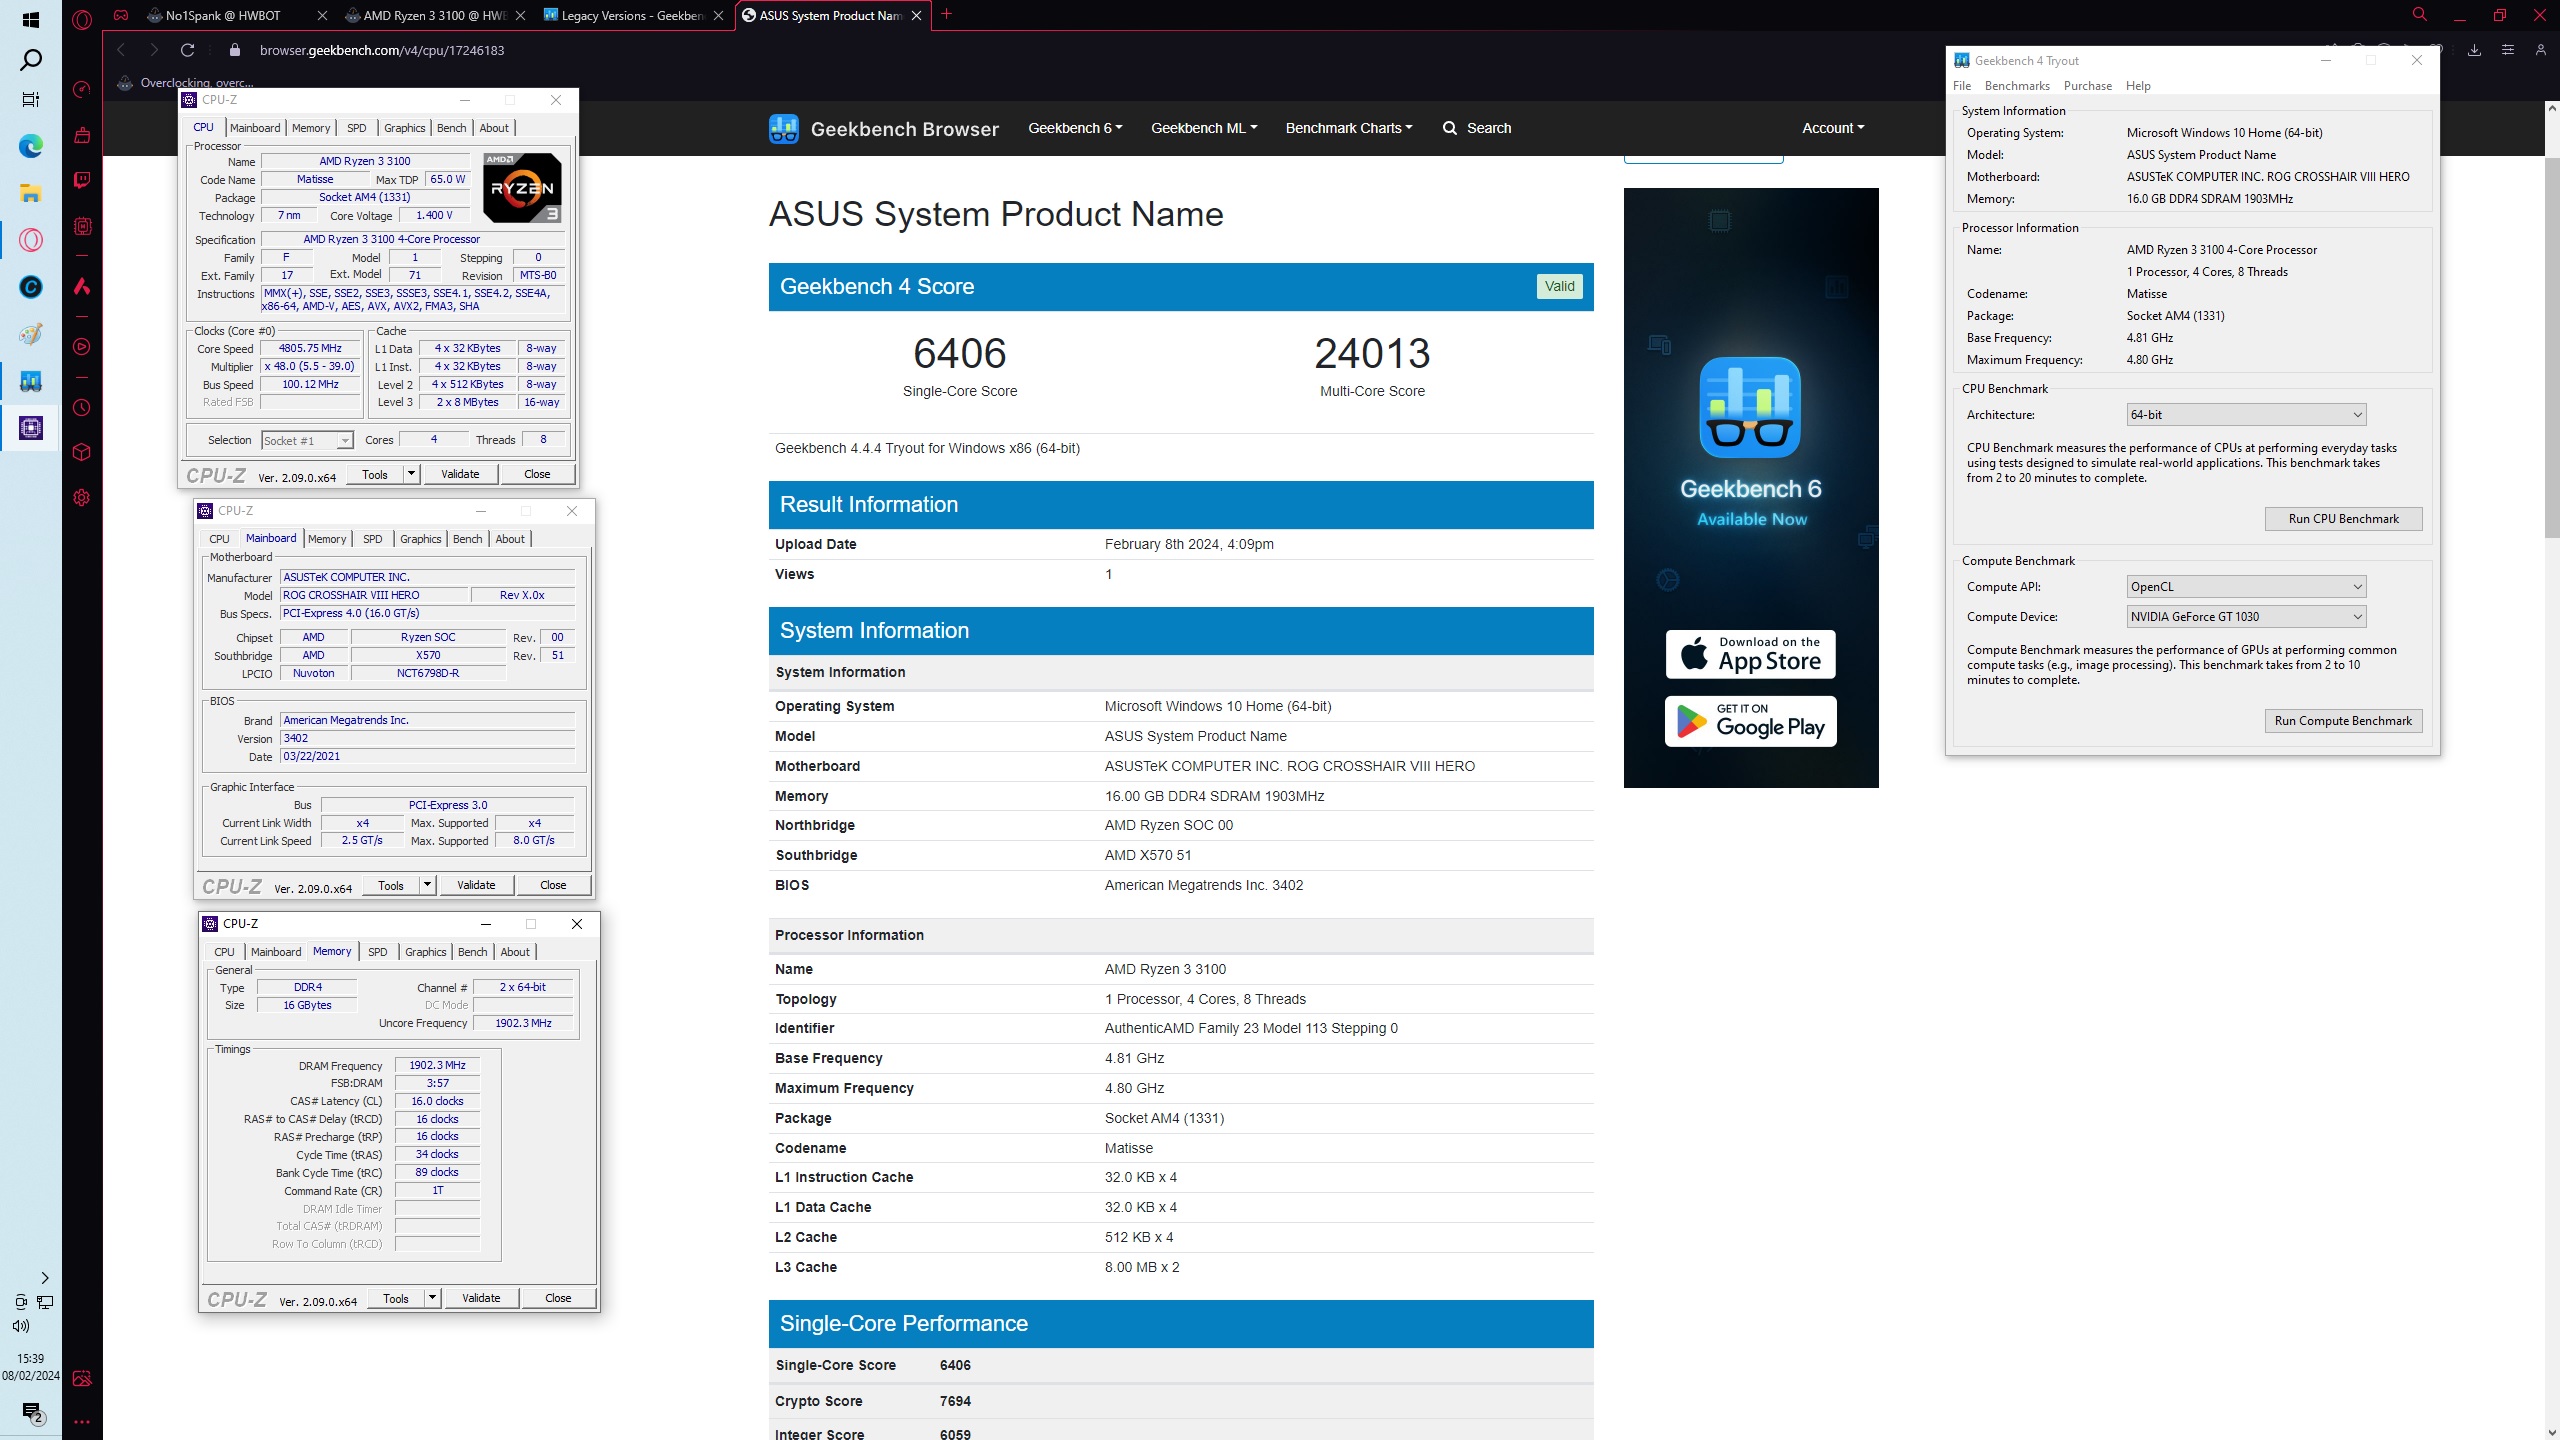Click the Valid badge on score header
This screenshot has width=2560, height=1440.
(1559, 287)
